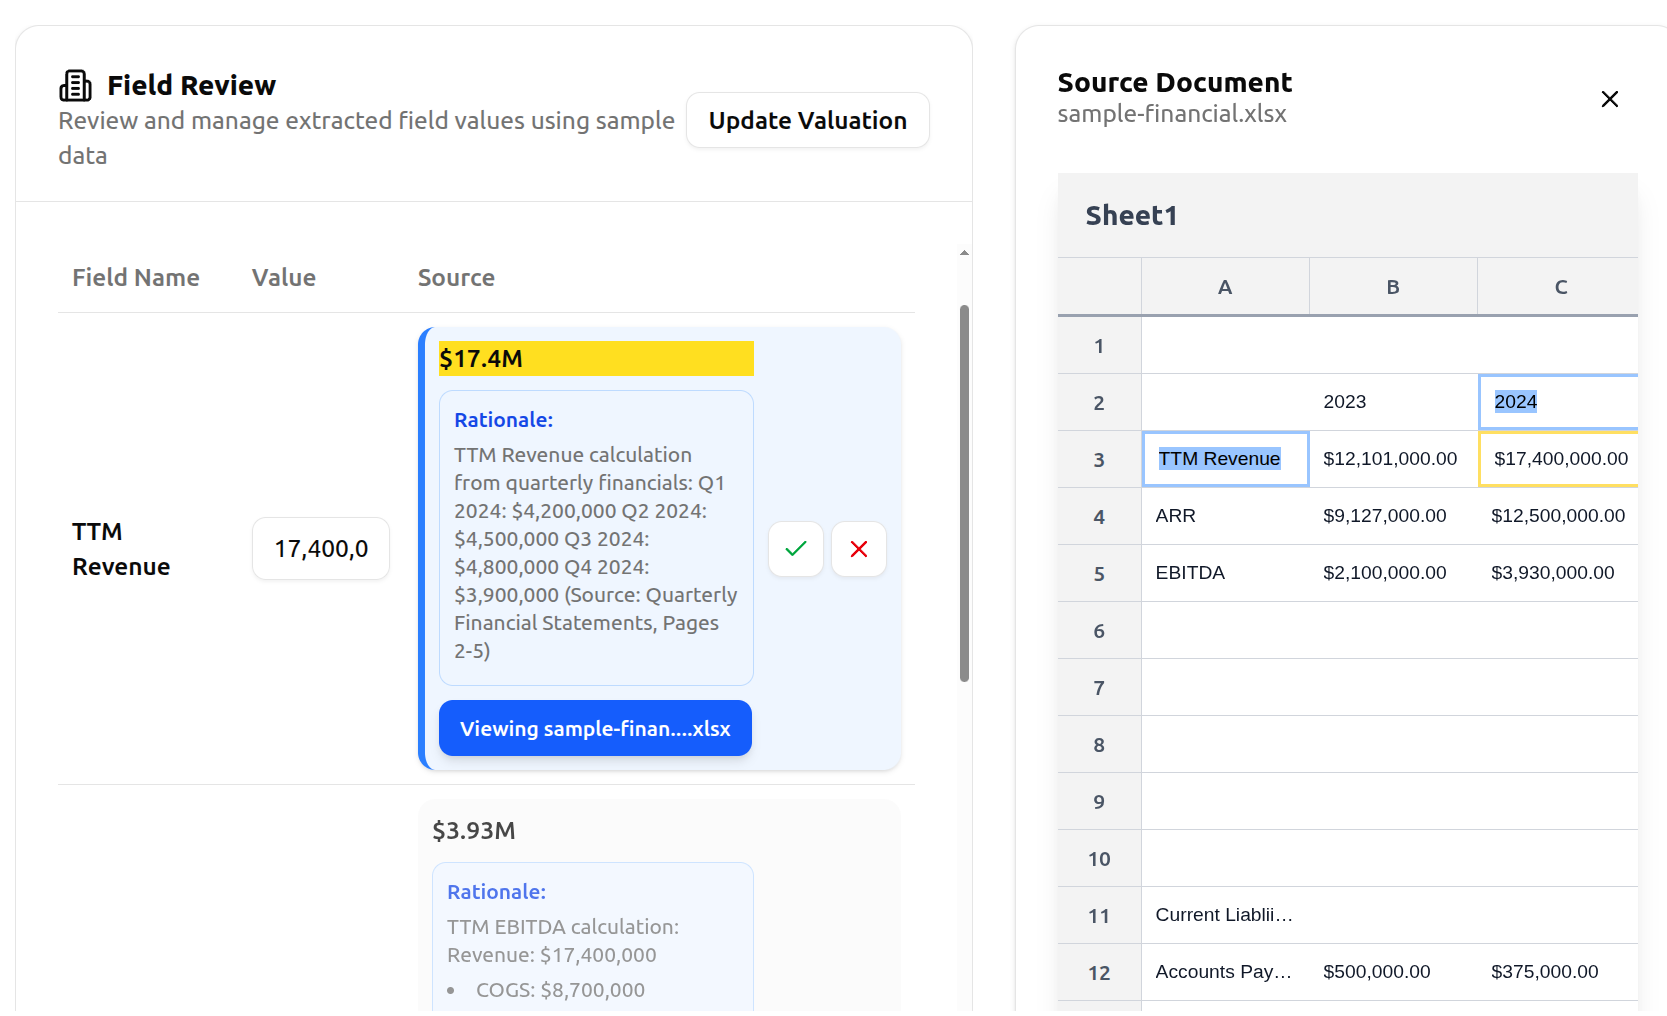Click the Accounts Pay… cell
Image resolution: width=1667 pixels, height=1016 pixels.
[1225, 973]
